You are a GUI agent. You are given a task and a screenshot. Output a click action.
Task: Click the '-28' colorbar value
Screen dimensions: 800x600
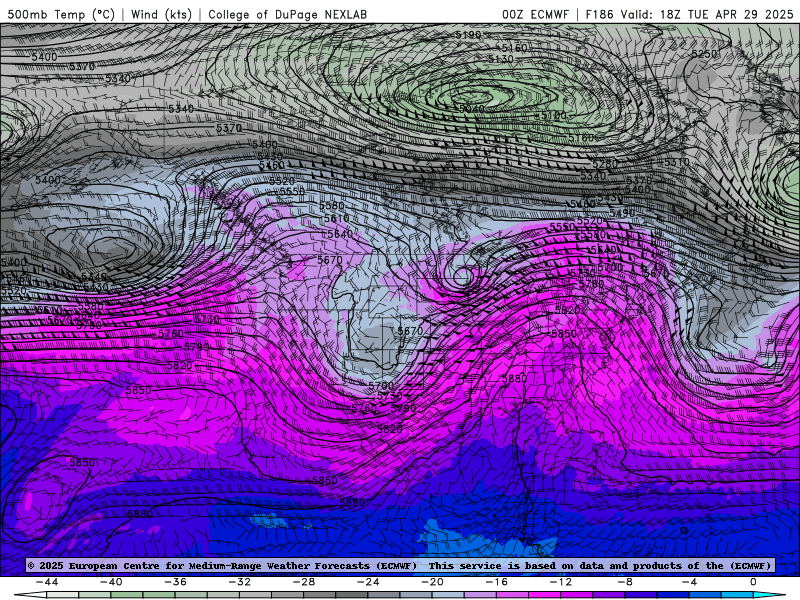304,582
